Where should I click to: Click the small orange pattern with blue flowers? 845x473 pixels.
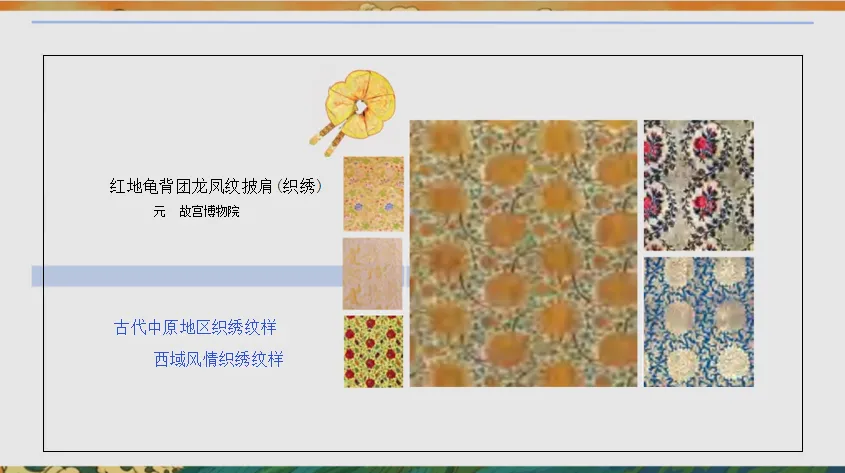373,194
